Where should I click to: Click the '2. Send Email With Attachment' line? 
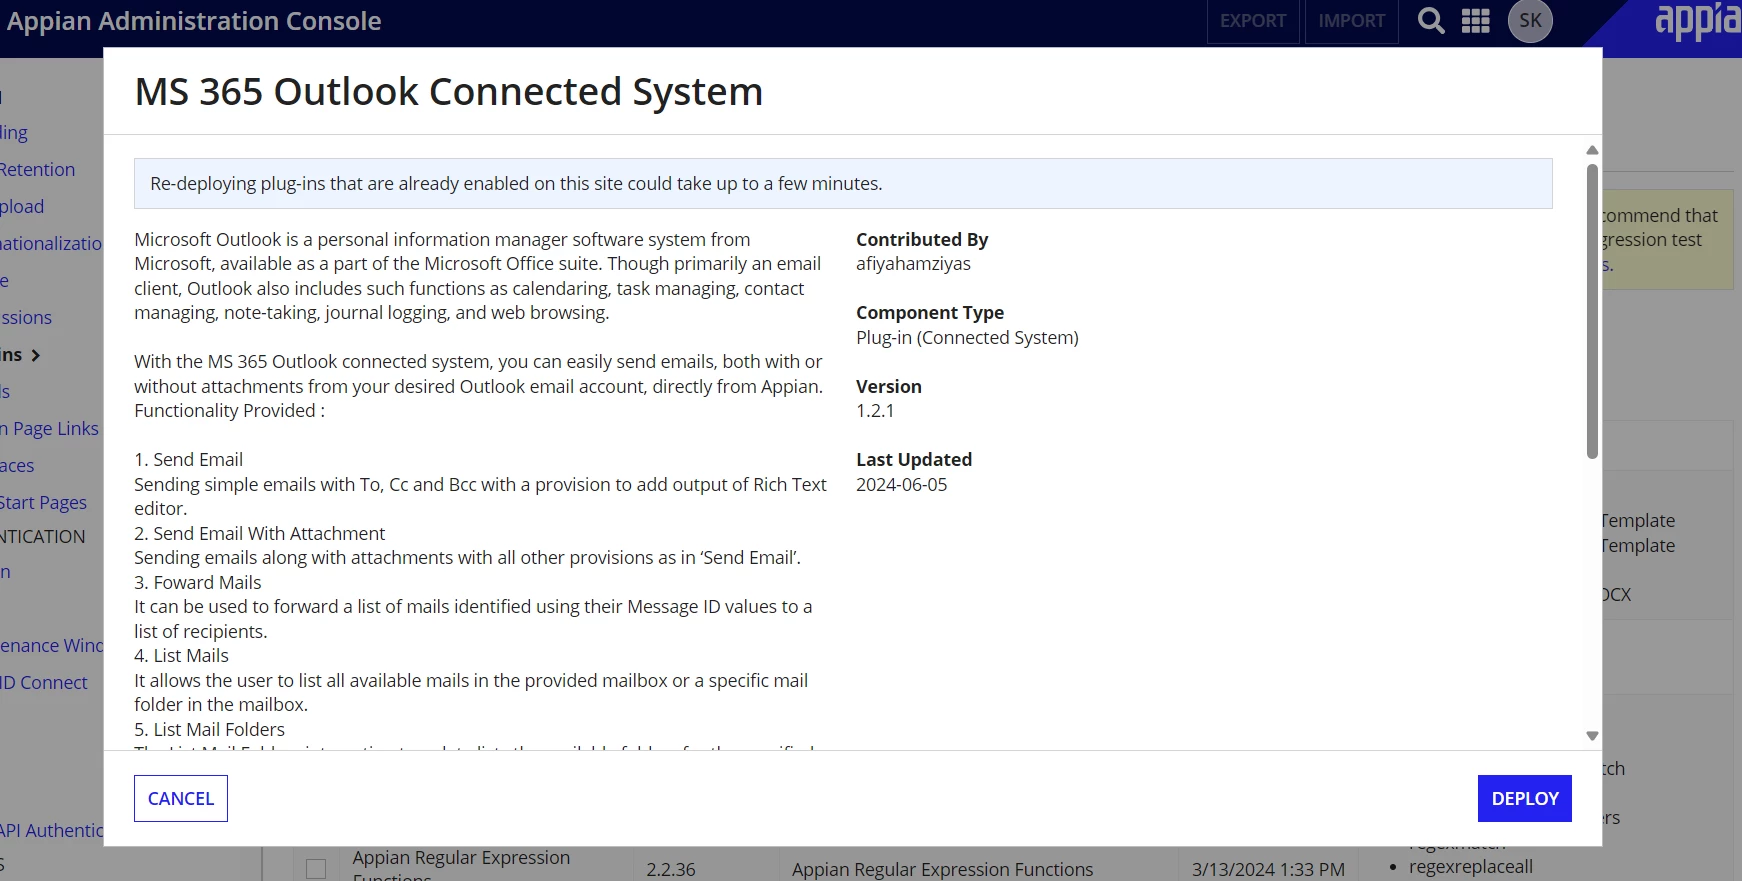(x=260, y=534)
